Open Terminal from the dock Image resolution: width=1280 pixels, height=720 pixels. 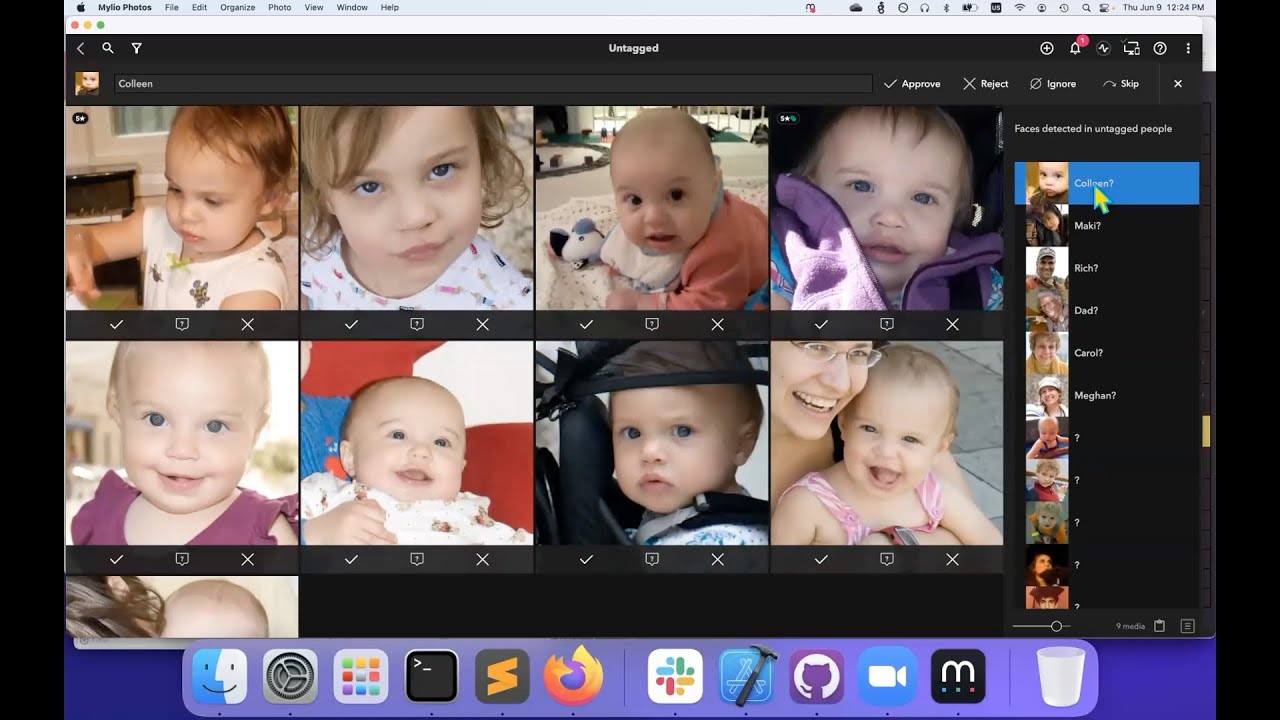pos(431,677)
